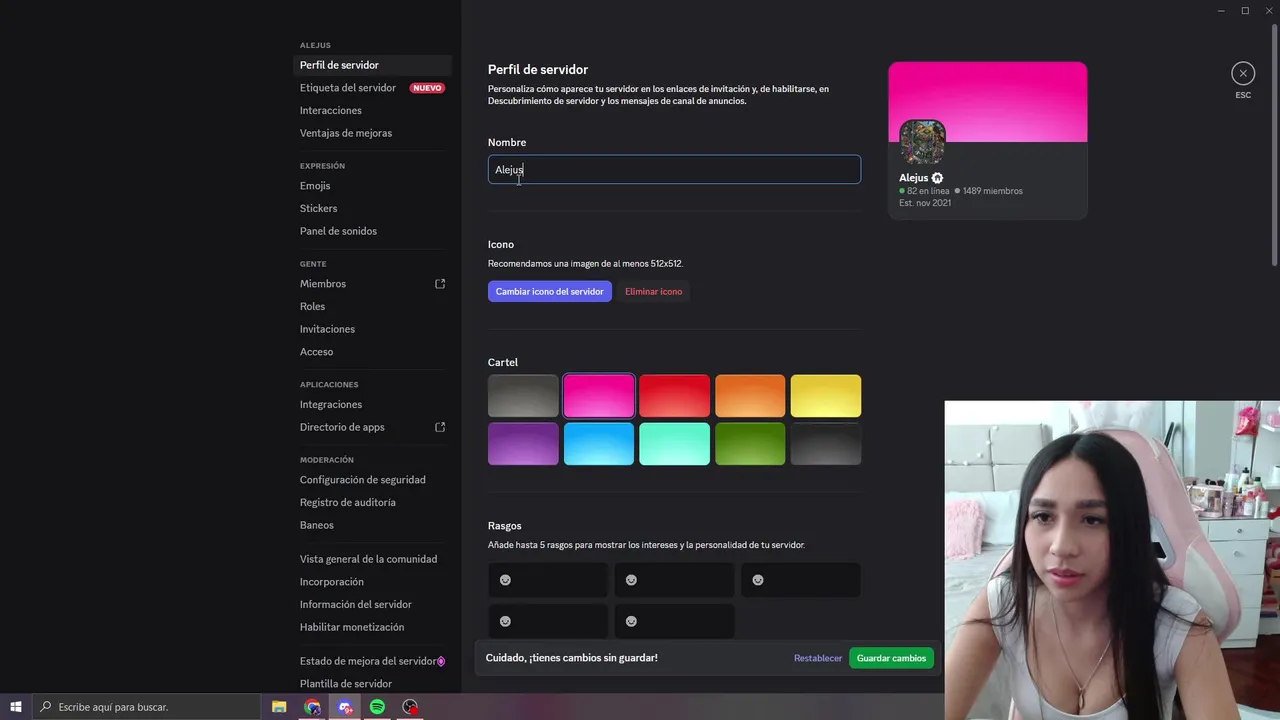This screenshot has height=720, width=1280.
Task: Select the yellow banner color
Action: tap(826, 396)
